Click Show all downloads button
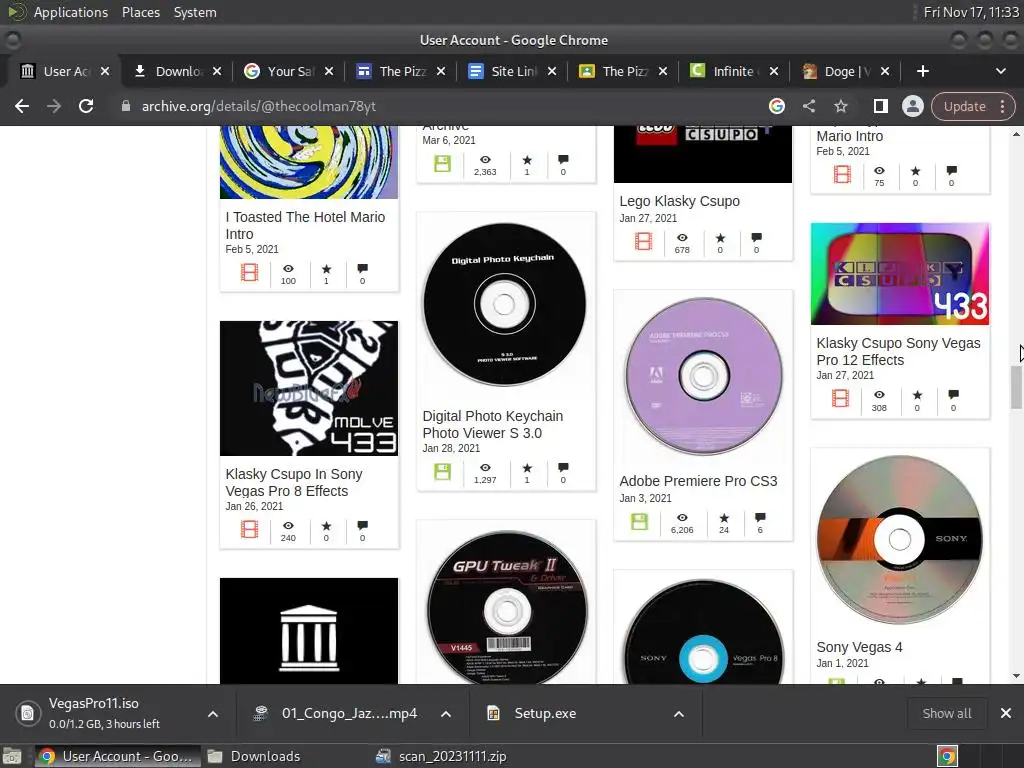The height and width of the screenshot is (768, 1024). 946,713
